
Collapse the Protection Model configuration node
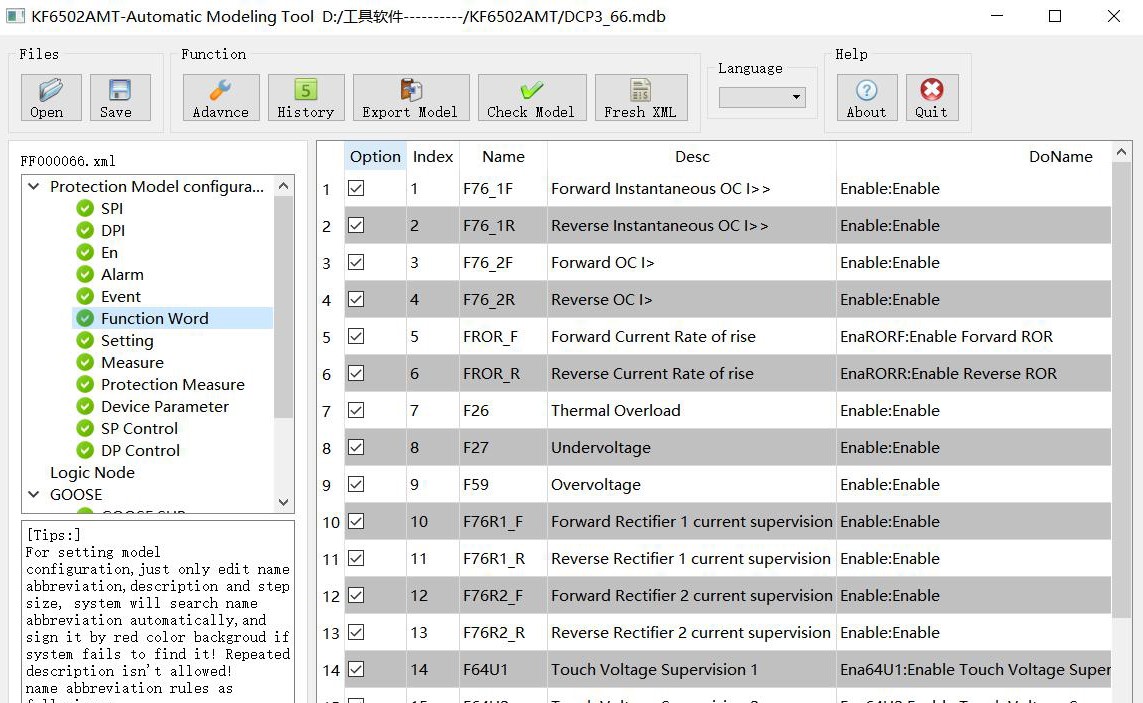34,187
